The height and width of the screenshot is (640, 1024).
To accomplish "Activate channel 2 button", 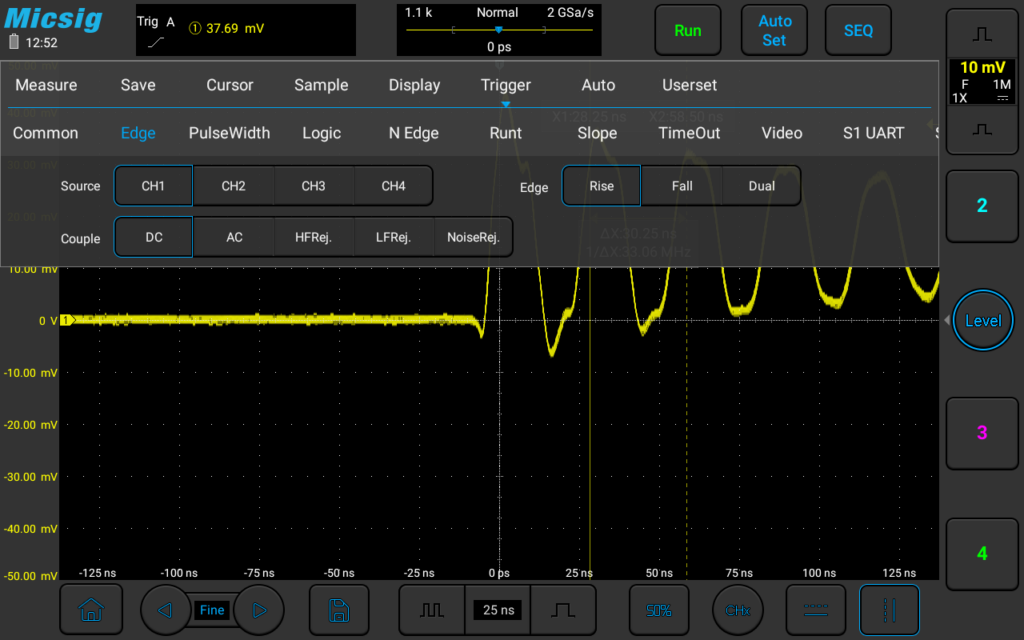I will tap(982, 206).
